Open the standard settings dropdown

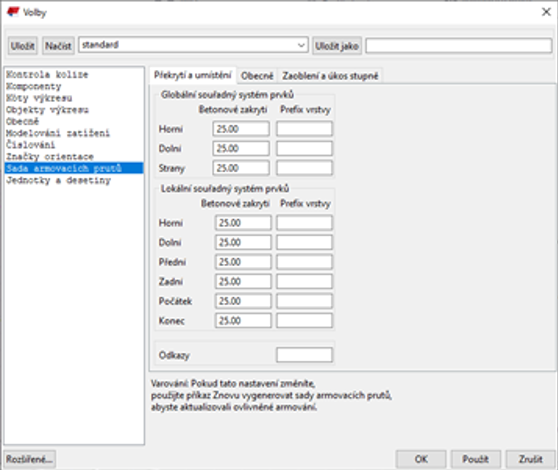(193, 45)
